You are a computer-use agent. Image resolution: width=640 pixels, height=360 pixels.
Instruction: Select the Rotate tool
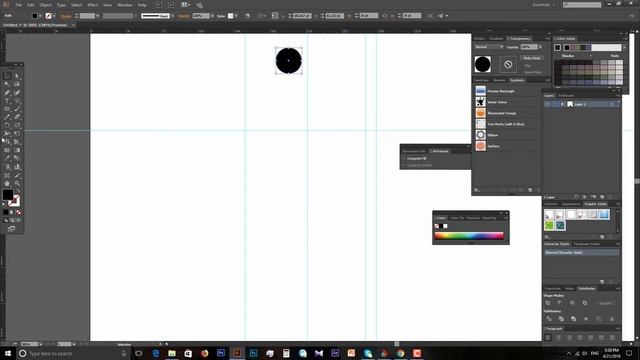tap(7, 125)
